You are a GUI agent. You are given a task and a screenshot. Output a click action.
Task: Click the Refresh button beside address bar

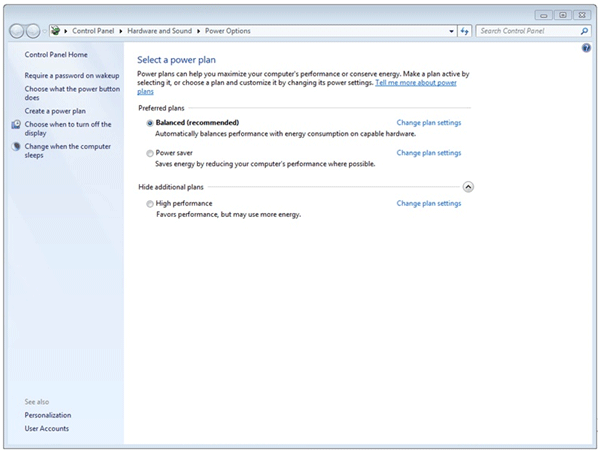(x=465, y=31)
